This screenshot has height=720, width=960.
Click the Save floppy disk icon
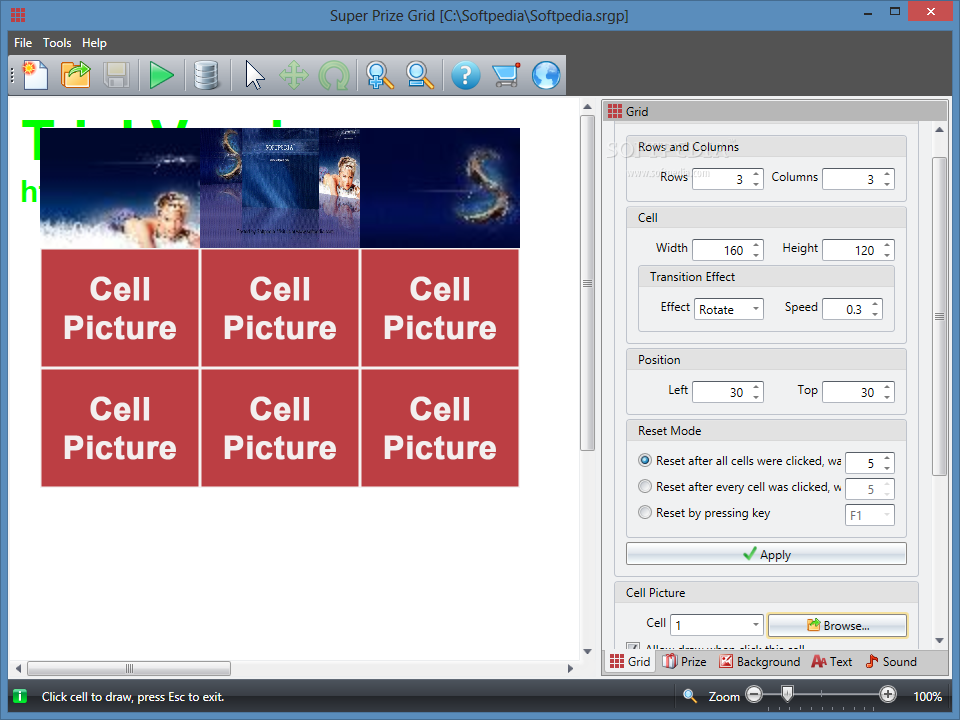pyautogui.click(x=116, y=75)
